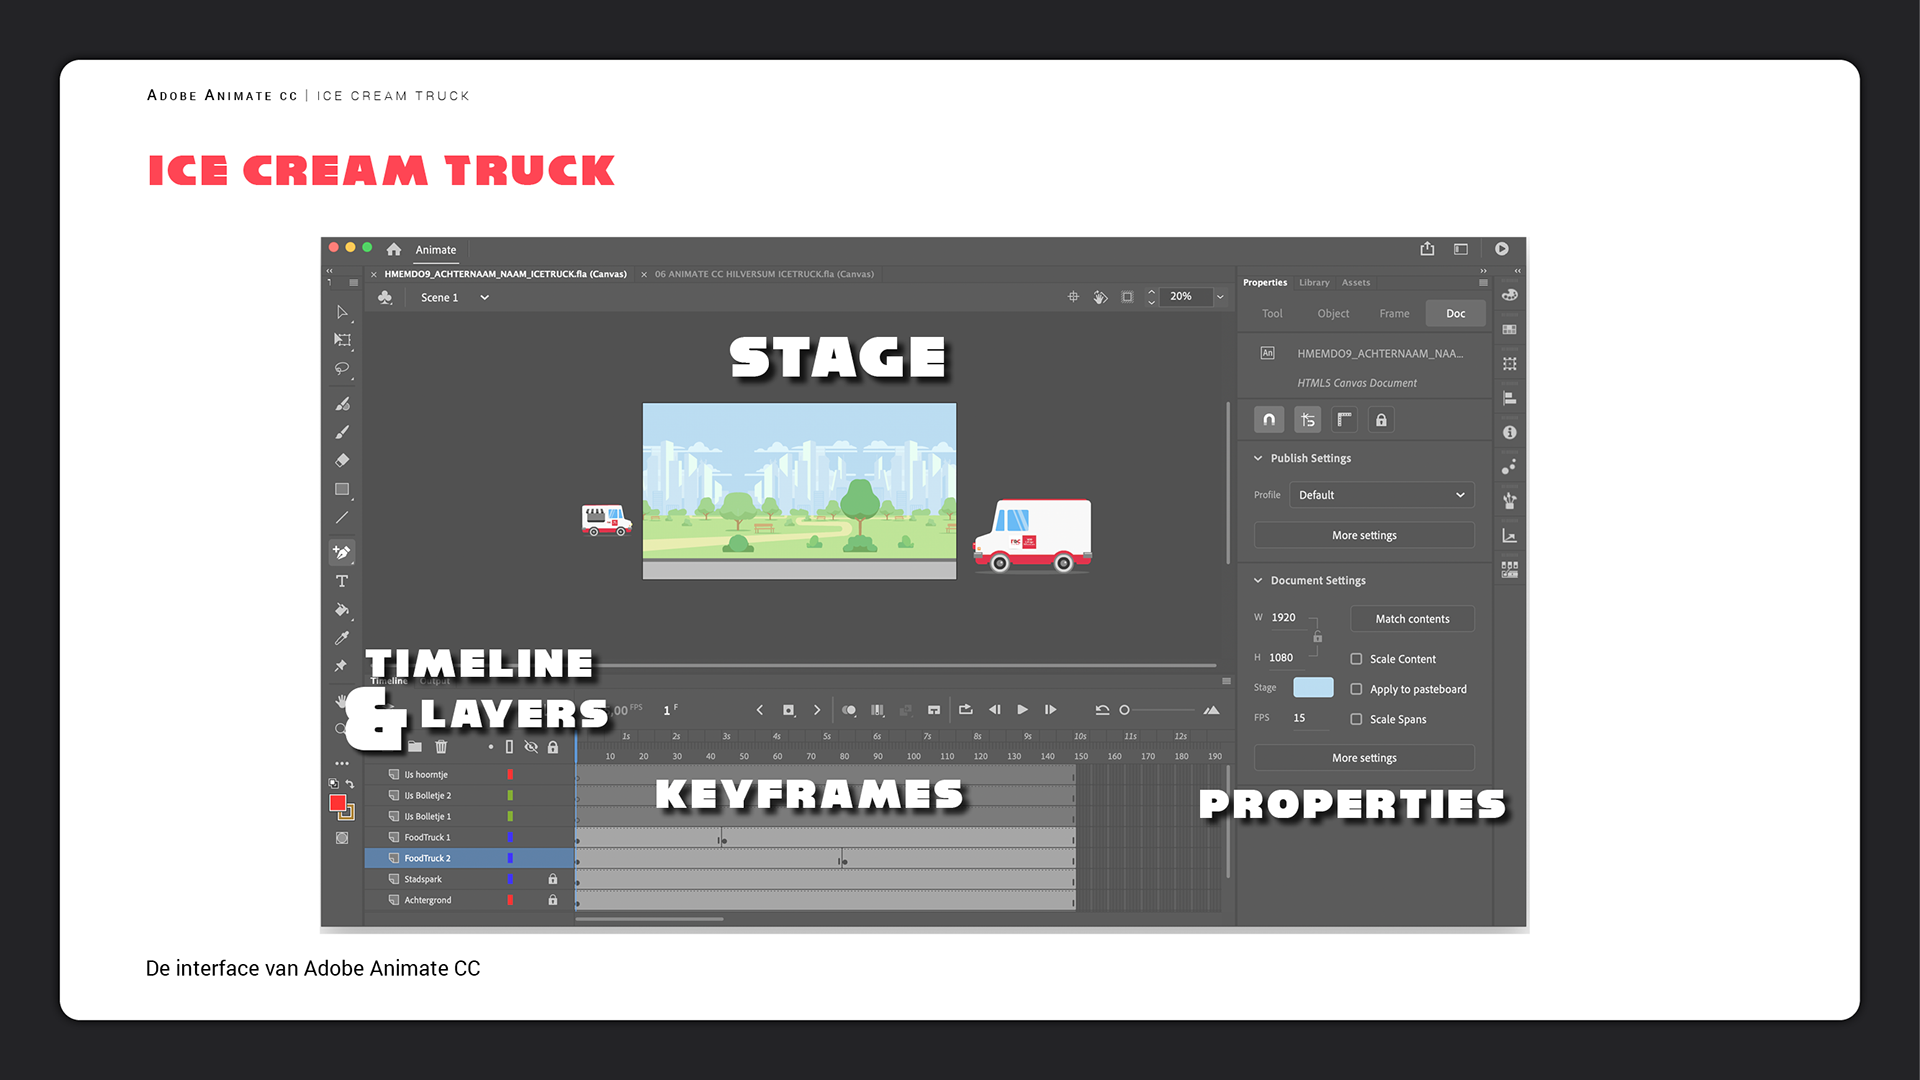Screen dimensions: 1920x1080
Task: Select the Eyedropper tool
Action: (x=342, y=637)
